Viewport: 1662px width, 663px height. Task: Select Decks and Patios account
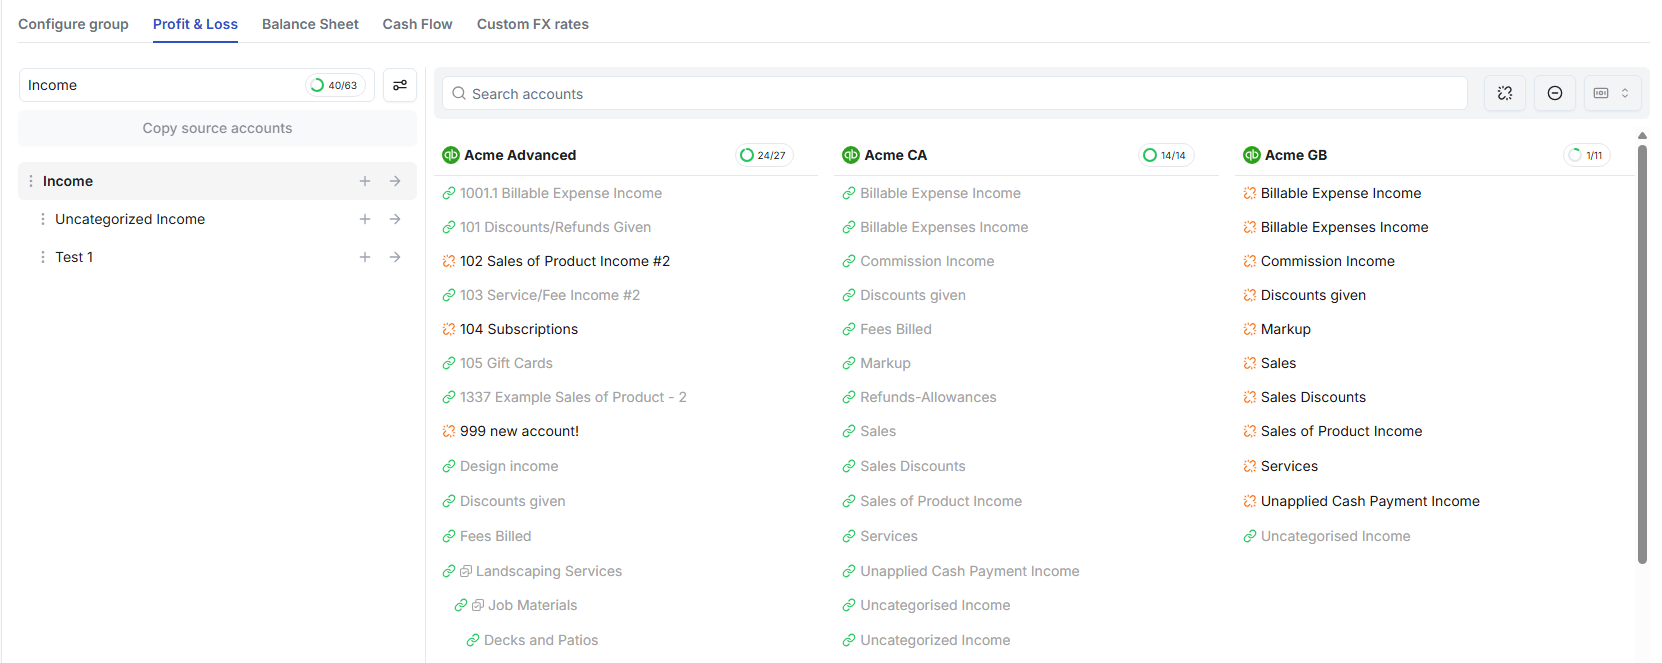(541, 640)
